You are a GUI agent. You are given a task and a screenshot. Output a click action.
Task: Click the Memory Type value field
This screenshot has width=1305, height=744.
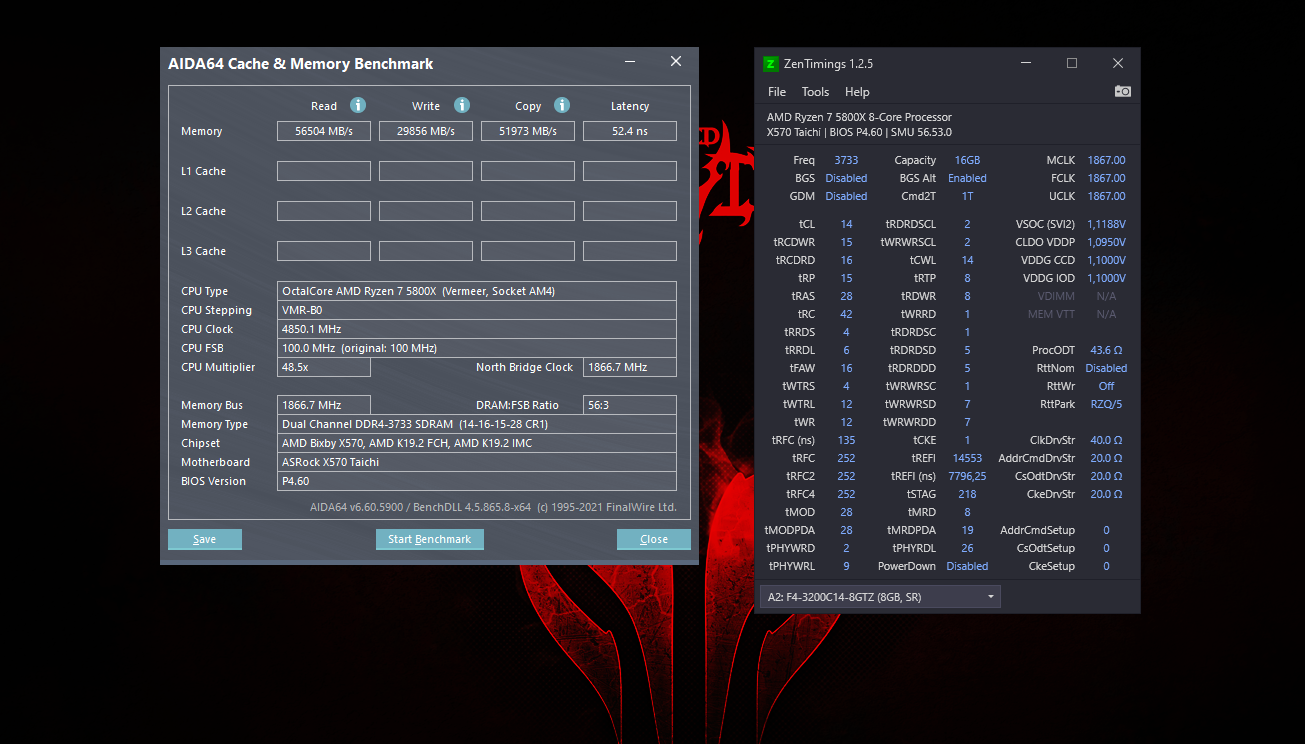coord(477,424)
